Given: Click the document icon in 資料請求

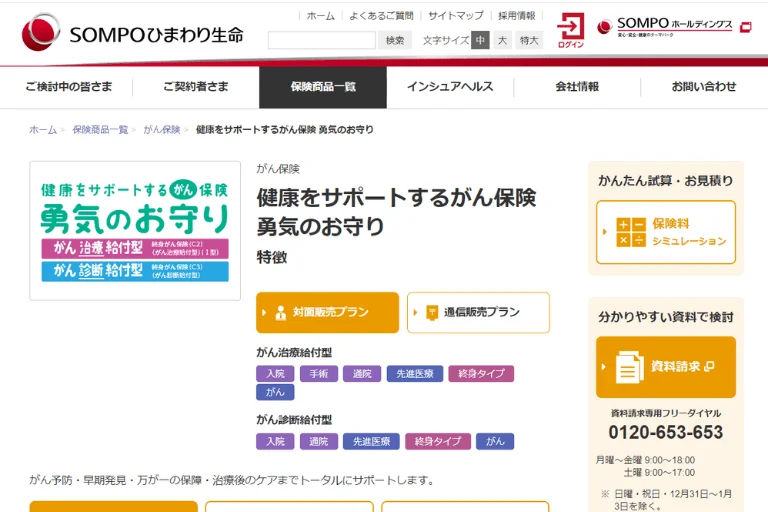Looking at the screenshot, I should click(x=629, y=367).
